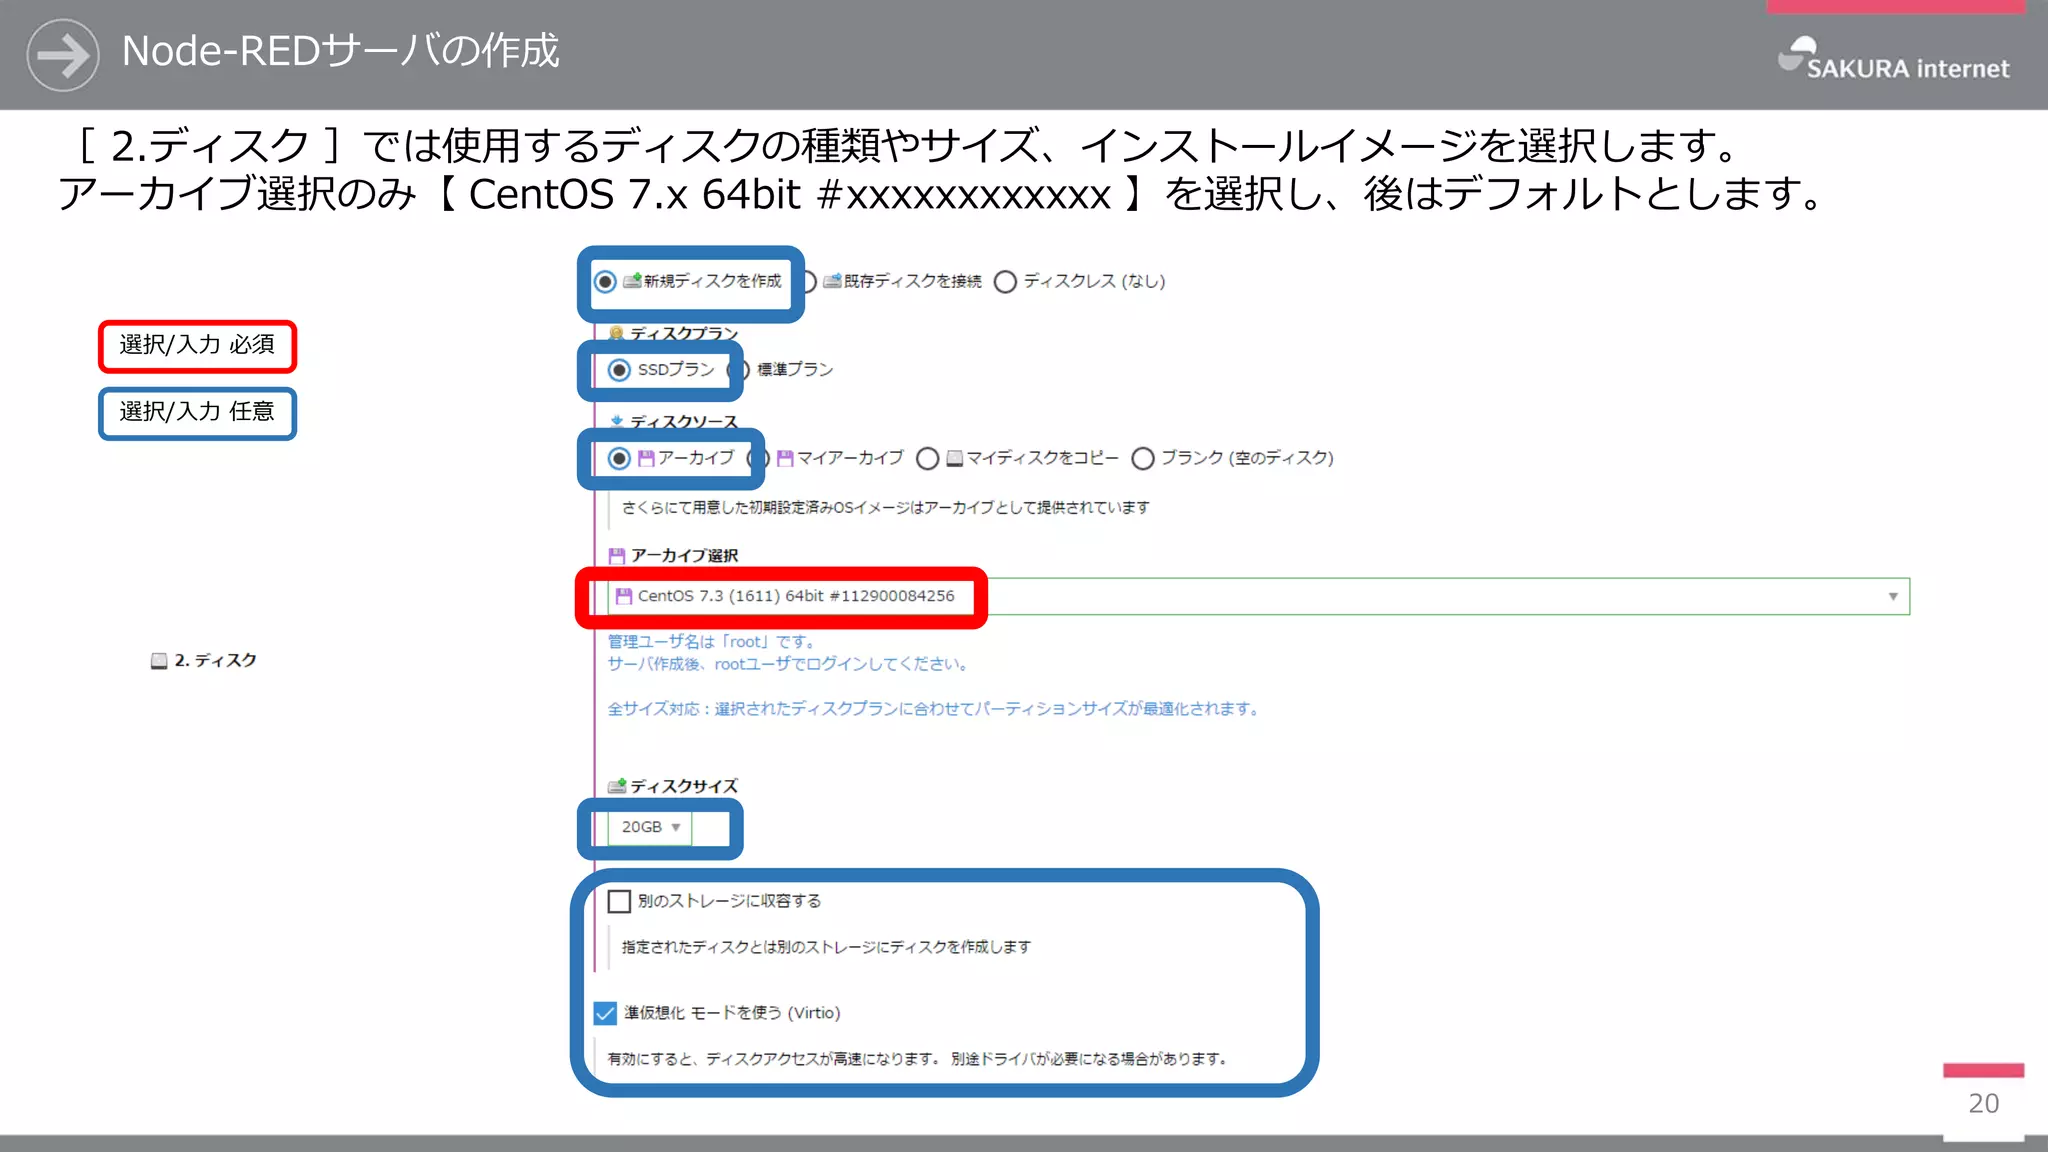Image resolution: width=2048 pixels, height=1152 pixels.
Task: Click the Node-REDサーバの作成 slide title
Action: pos(340,51)
